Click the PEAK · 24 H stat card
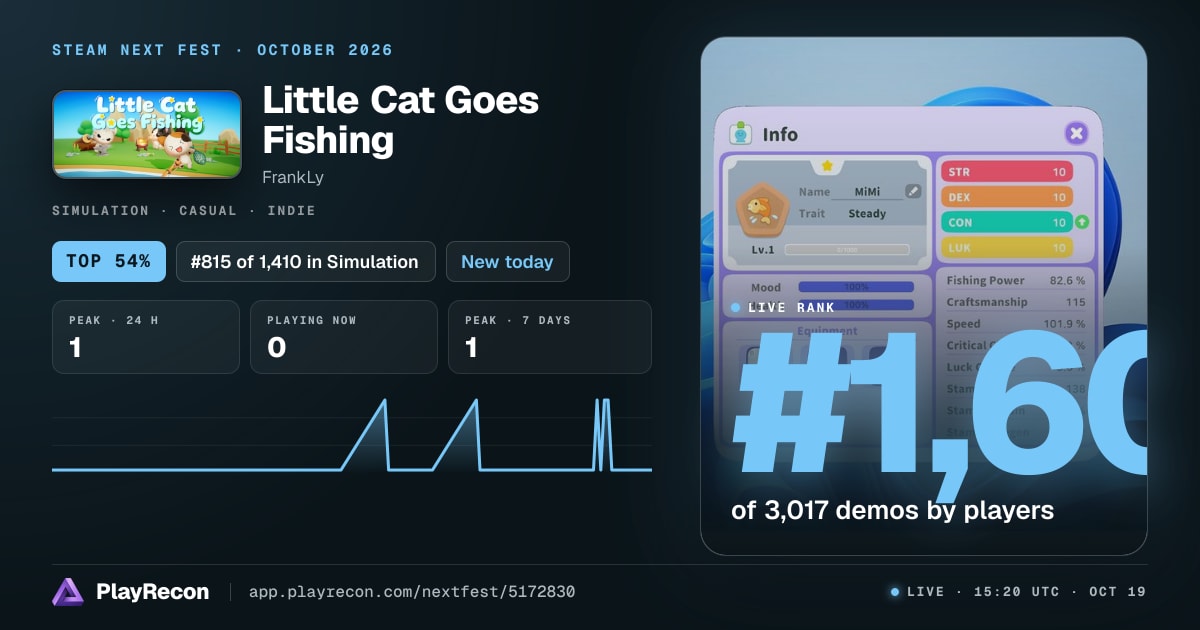Viewport: 1200px width, 630px height. (146, 337)
